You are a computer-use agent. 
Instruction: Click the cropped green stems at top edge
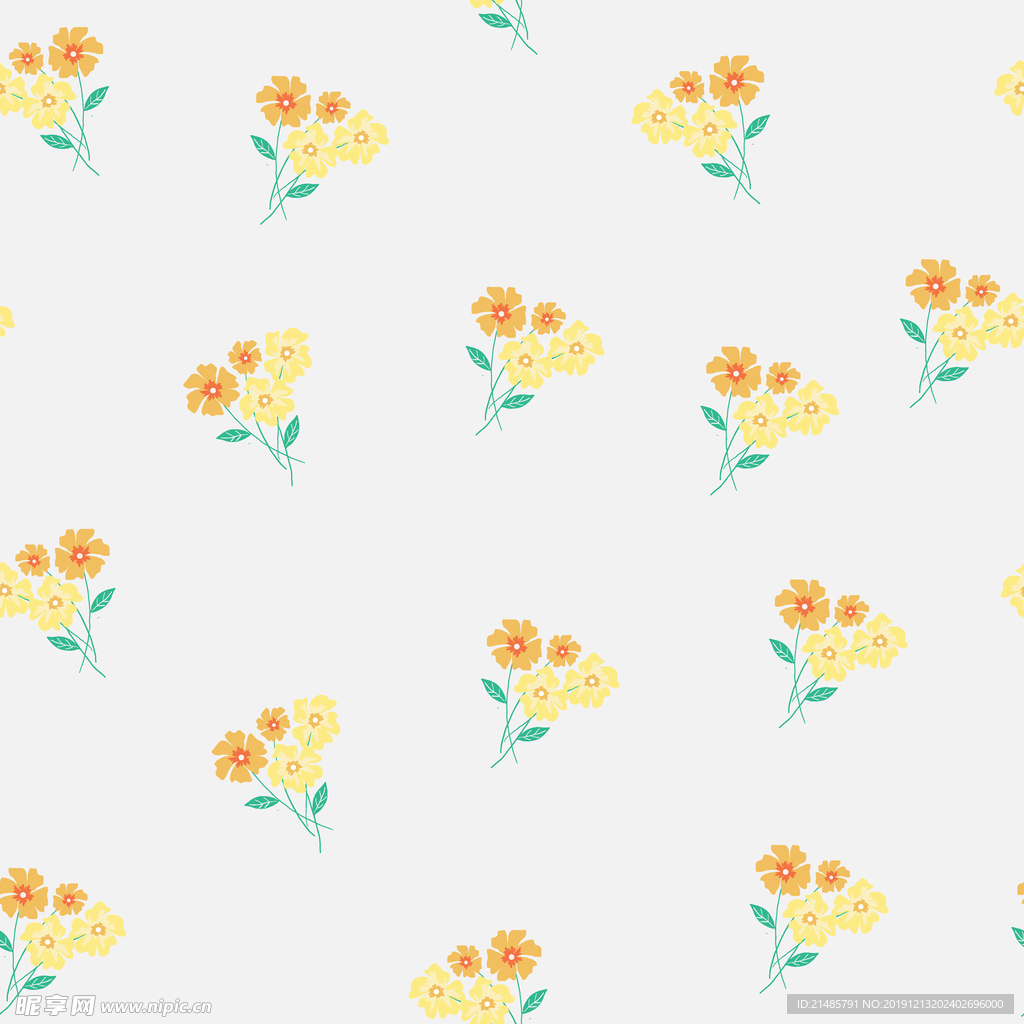(x=510, y=22)
